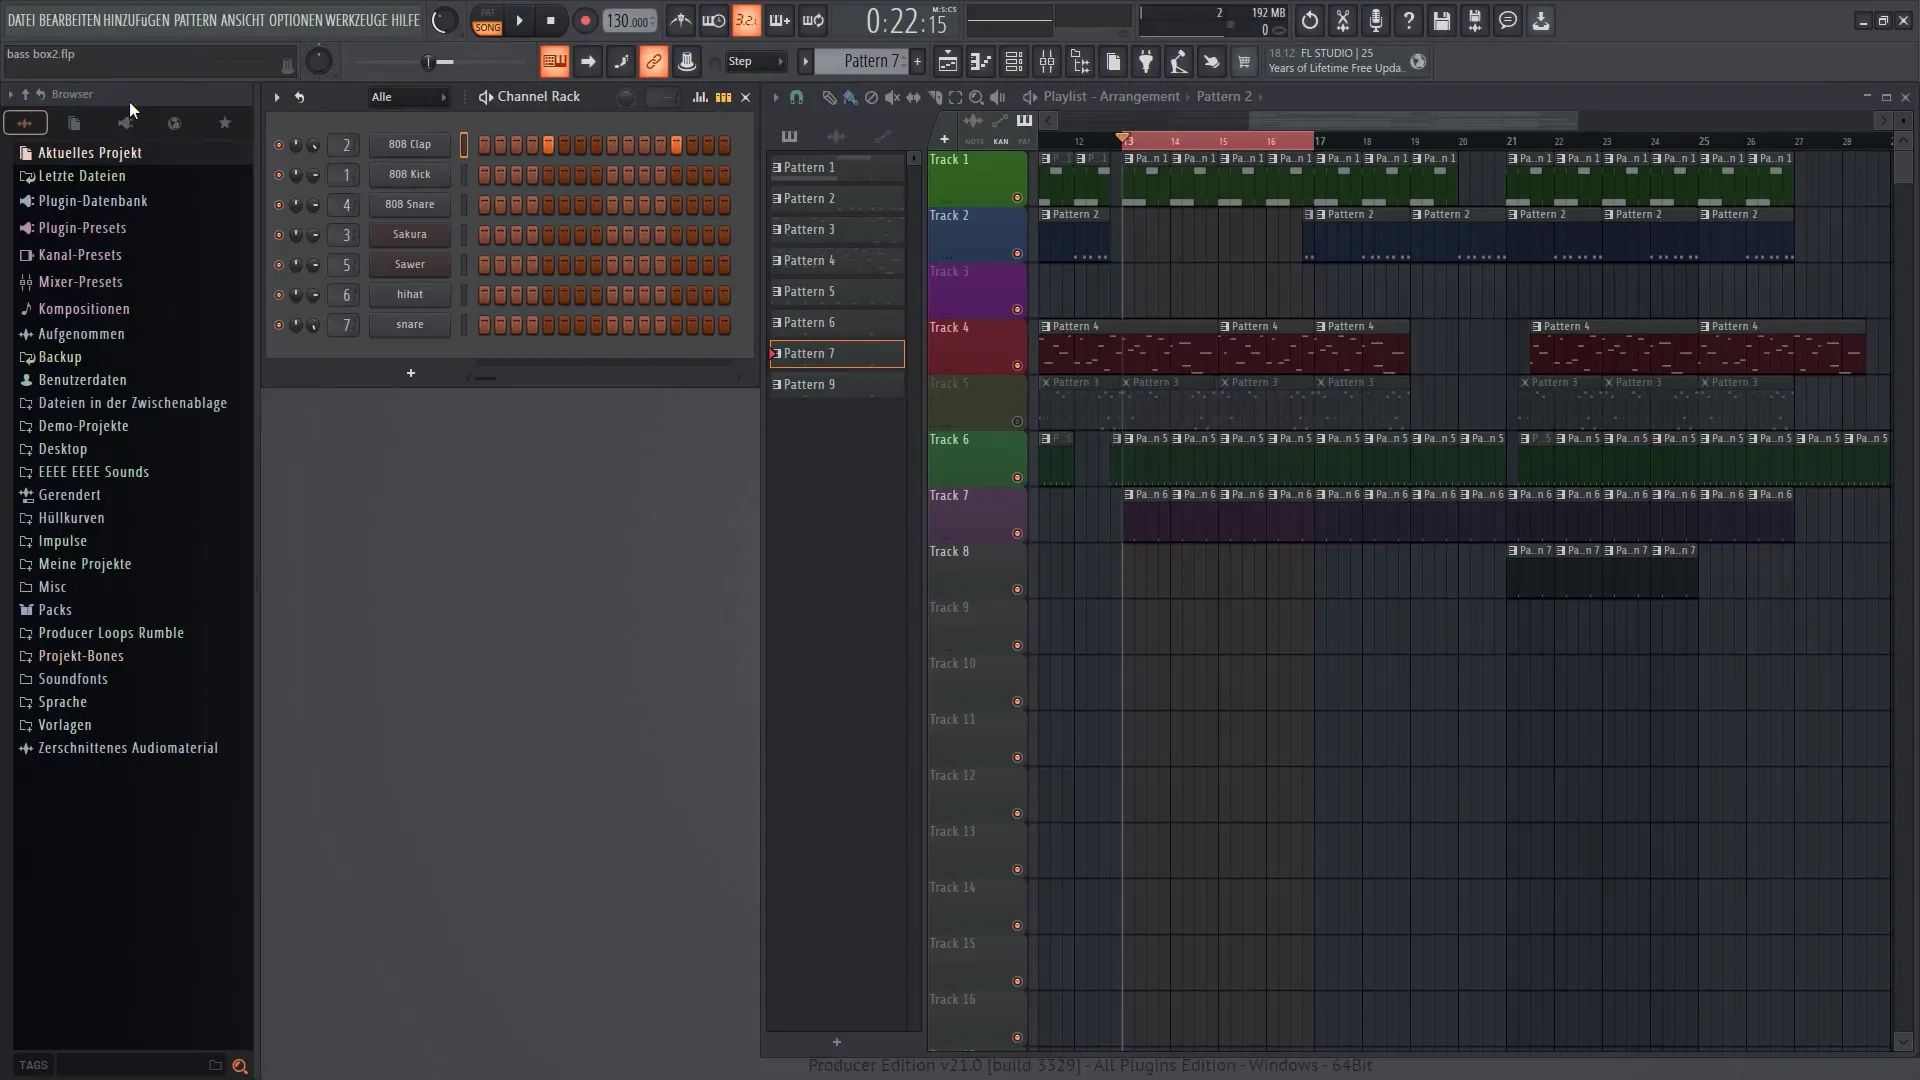The height and width of the screenshot is (1080, 1920).
Task: Toggle green indicator on Sawer channel
Action: click(278, 264)
